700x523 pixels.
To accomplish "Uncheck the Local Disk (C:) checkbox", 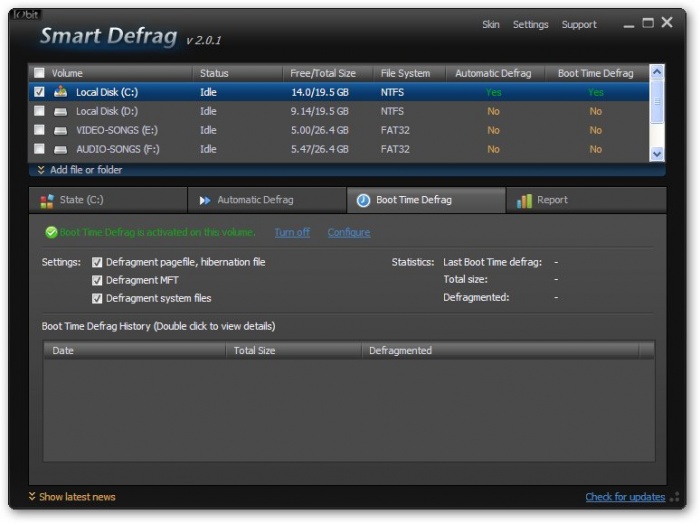I will point(39,92).
